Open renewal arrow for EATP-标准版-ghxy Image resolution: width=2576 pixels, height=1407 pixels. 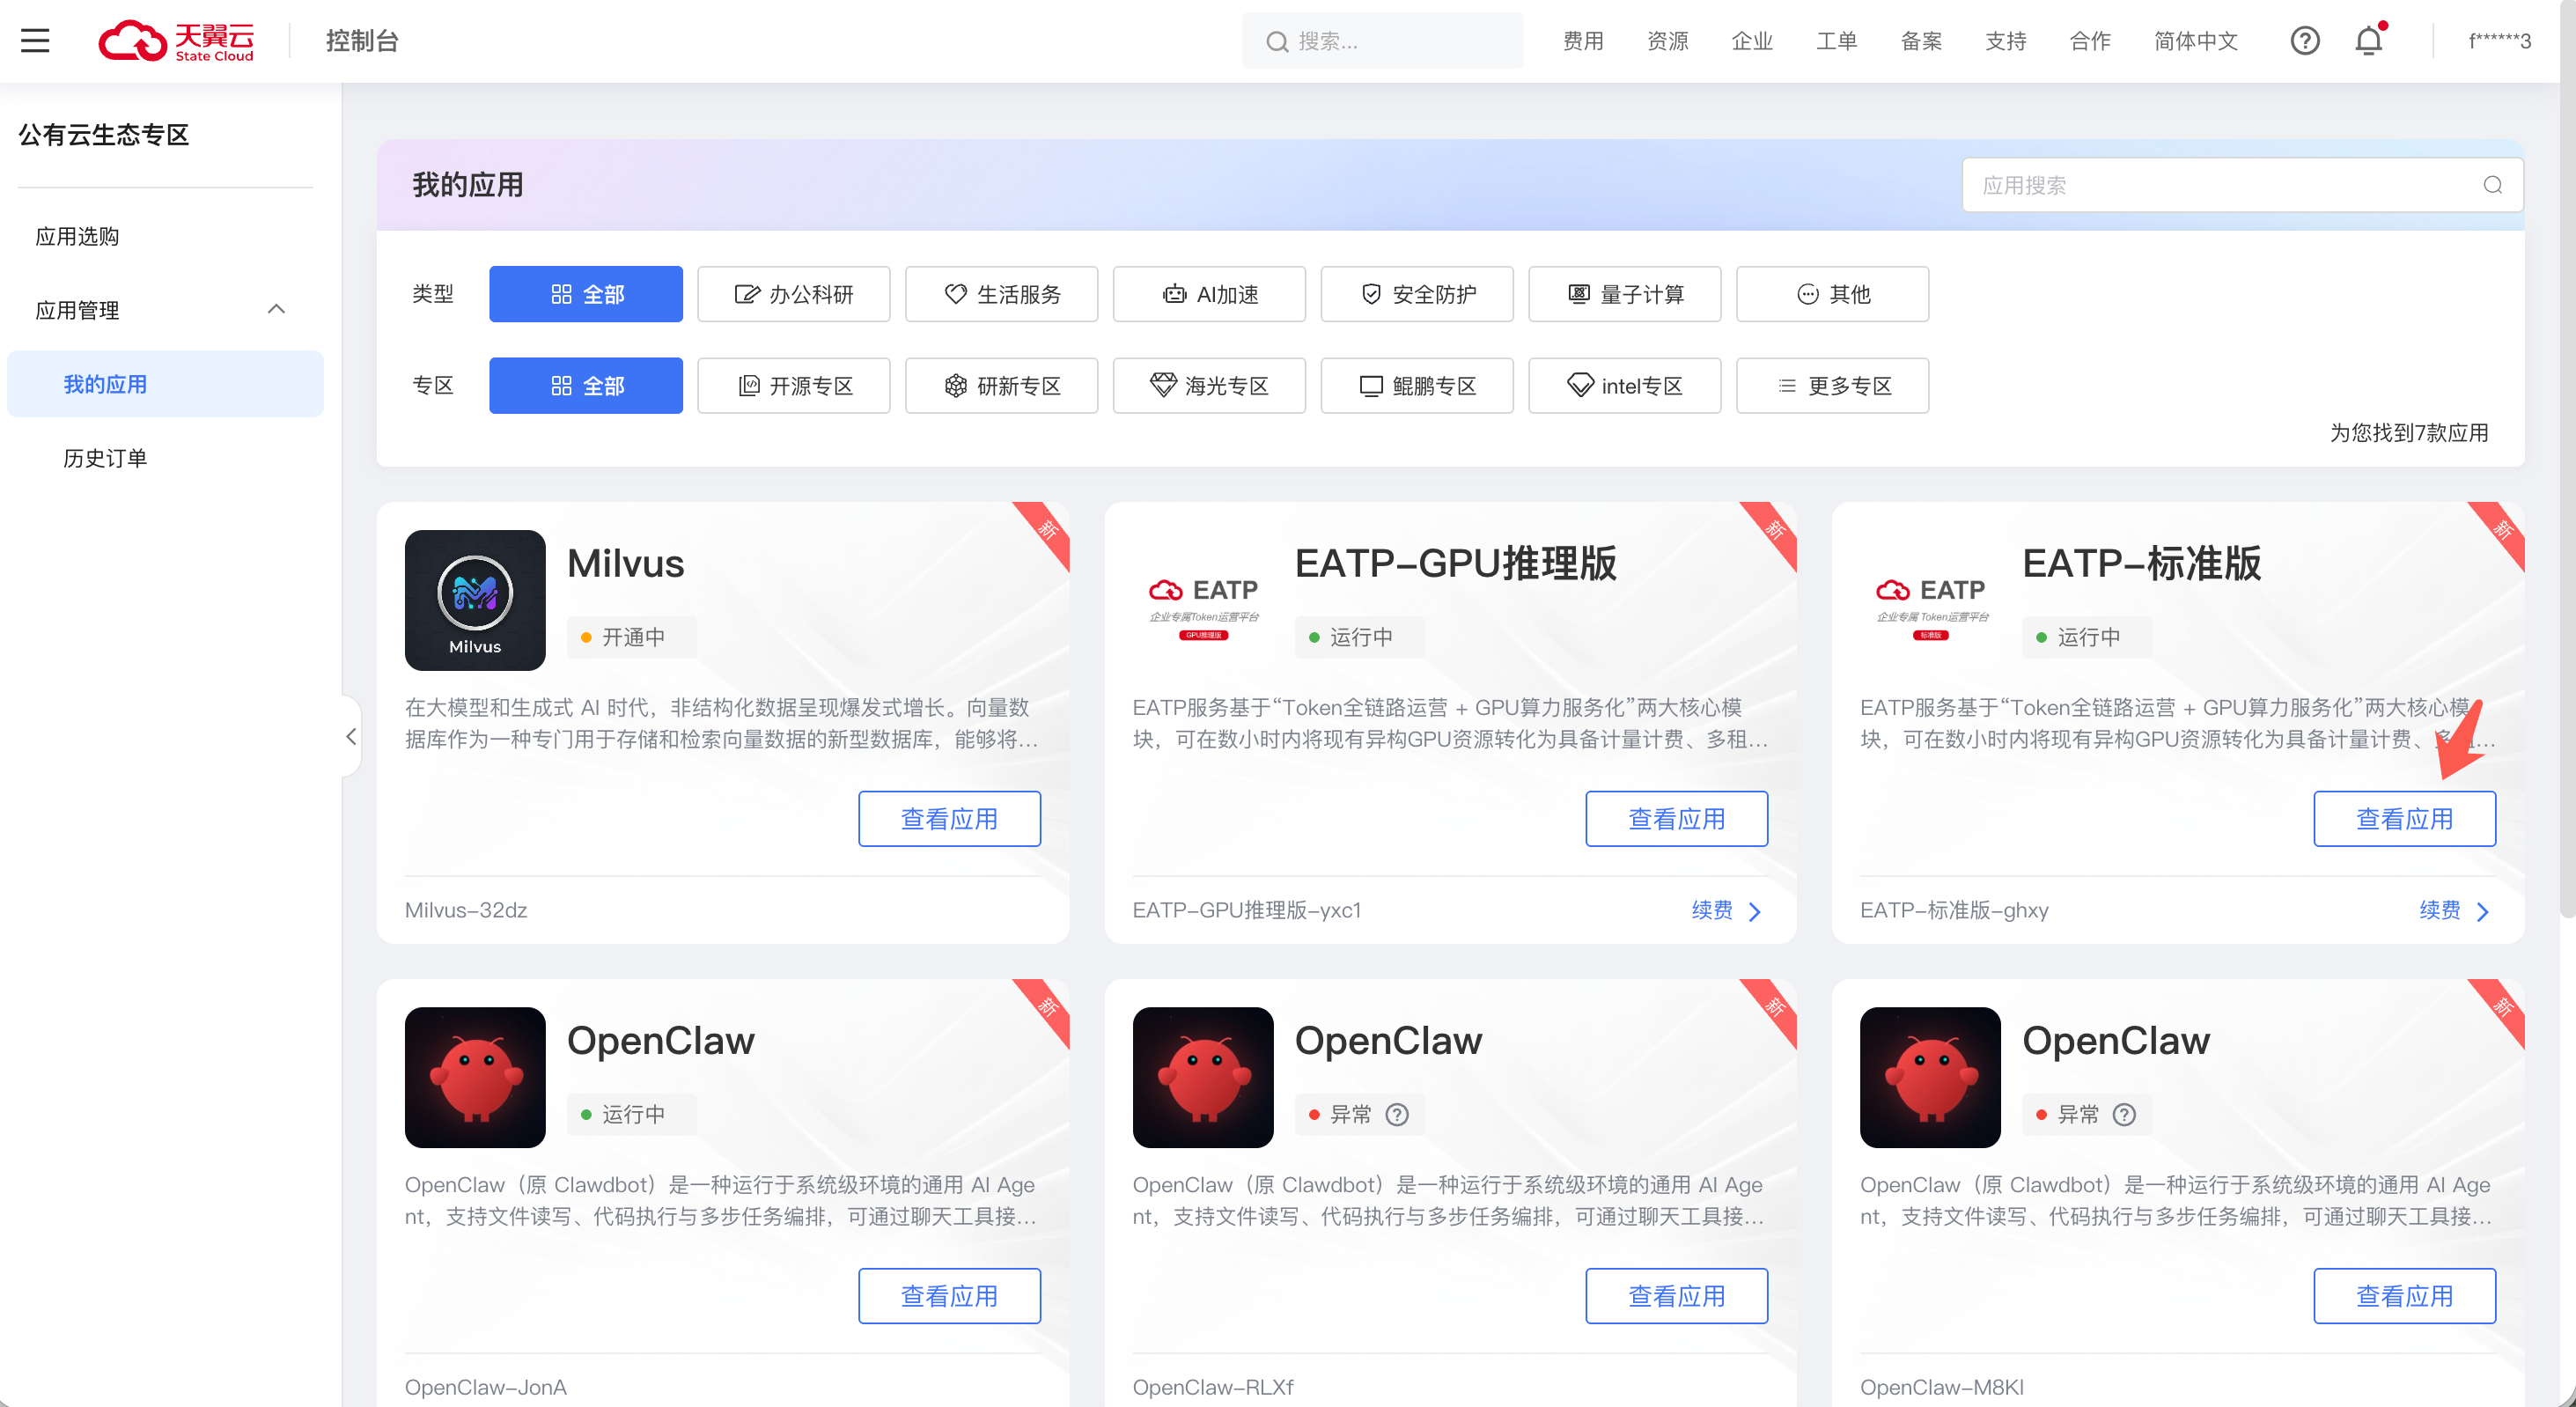coord(2483,911)
